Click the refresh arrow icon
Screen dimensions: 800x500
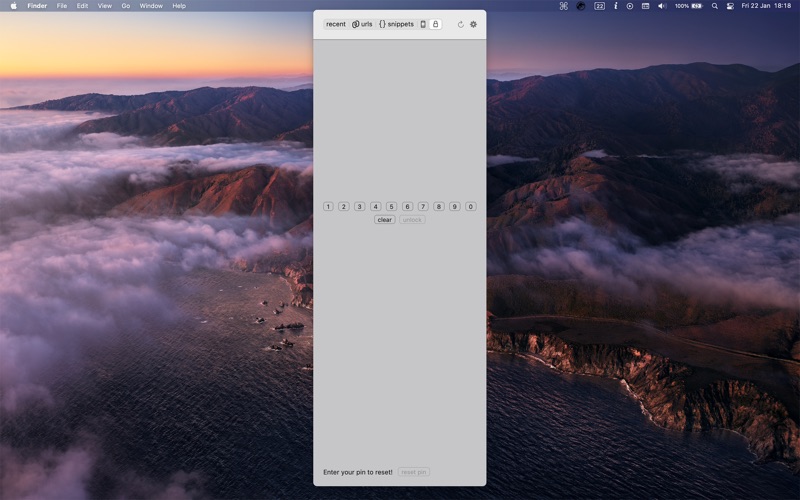point(461,24)
